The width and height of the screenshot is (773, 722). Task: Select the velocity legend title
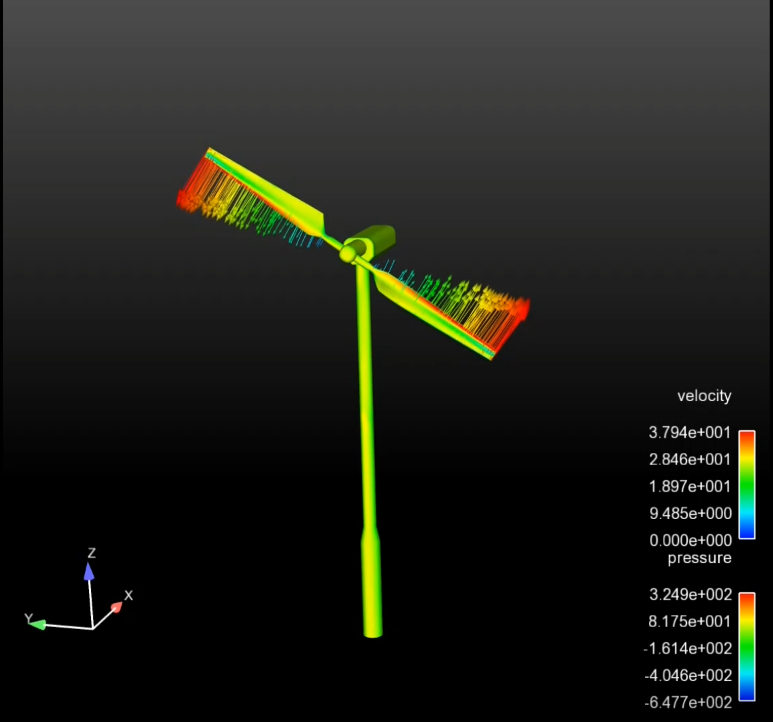pos(704,396)
